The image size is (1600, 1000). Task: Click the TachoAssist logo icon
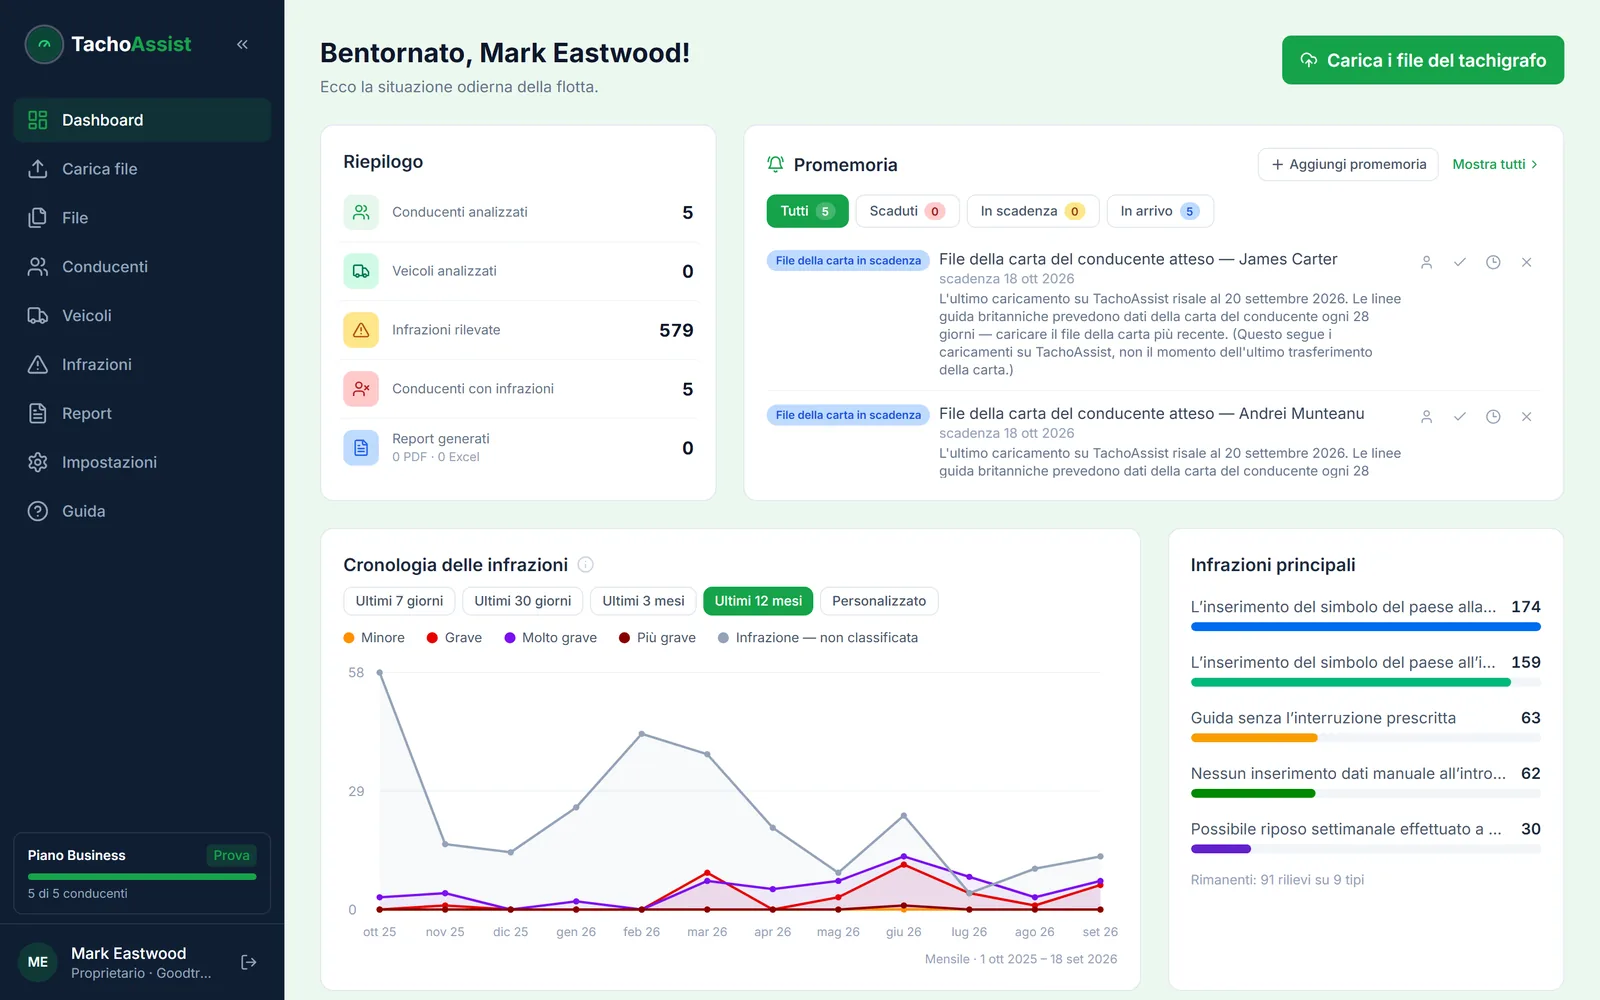point(44,44)
